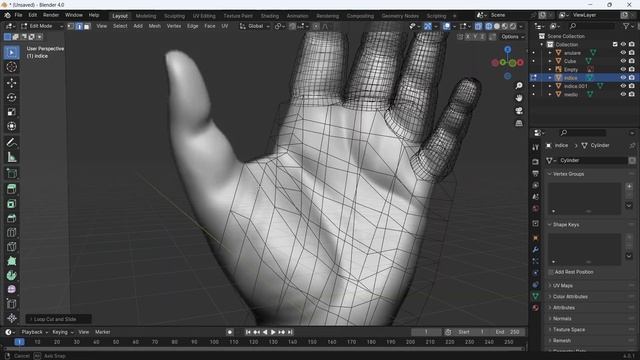Toggle camera view icon in viewport
The height and width of the screenshot is (360, 640).
pyautogui.click(x=519, y=111)
